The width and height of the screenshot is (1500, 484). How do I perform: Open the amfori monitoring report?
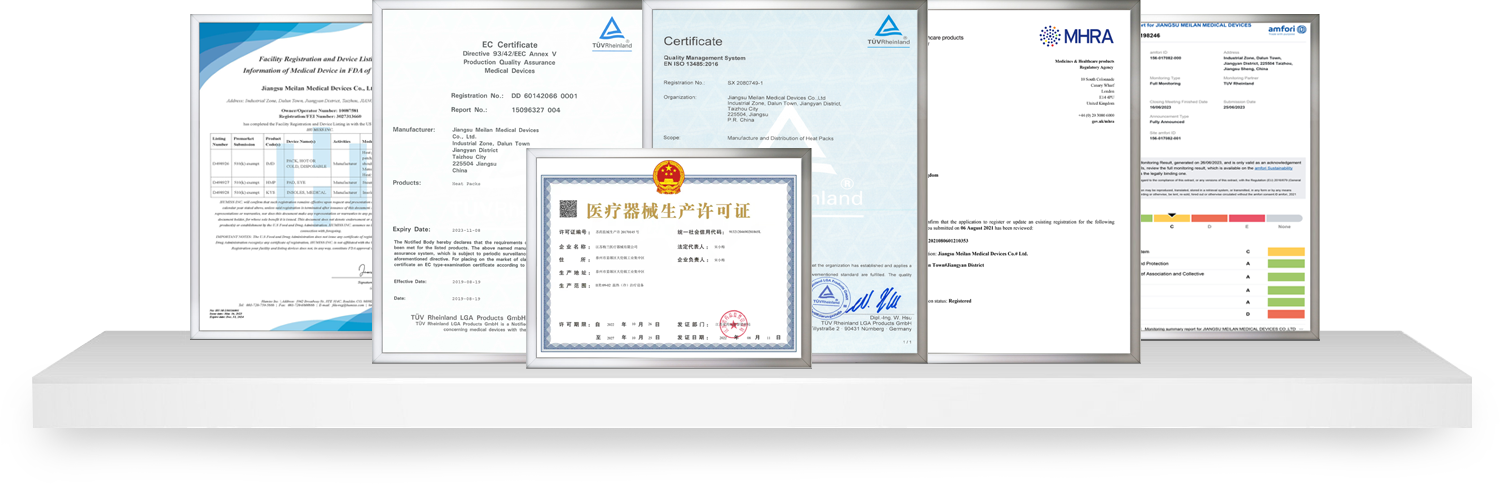pyautogui.click(x=1230, y=177)
